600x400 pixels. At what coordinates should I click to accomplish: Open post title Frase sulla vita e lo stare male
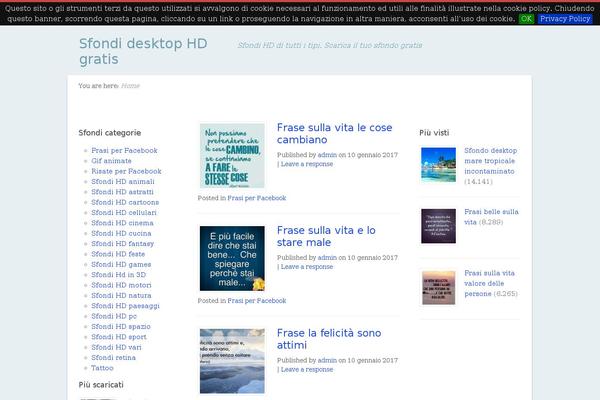(x=326, y=236)
